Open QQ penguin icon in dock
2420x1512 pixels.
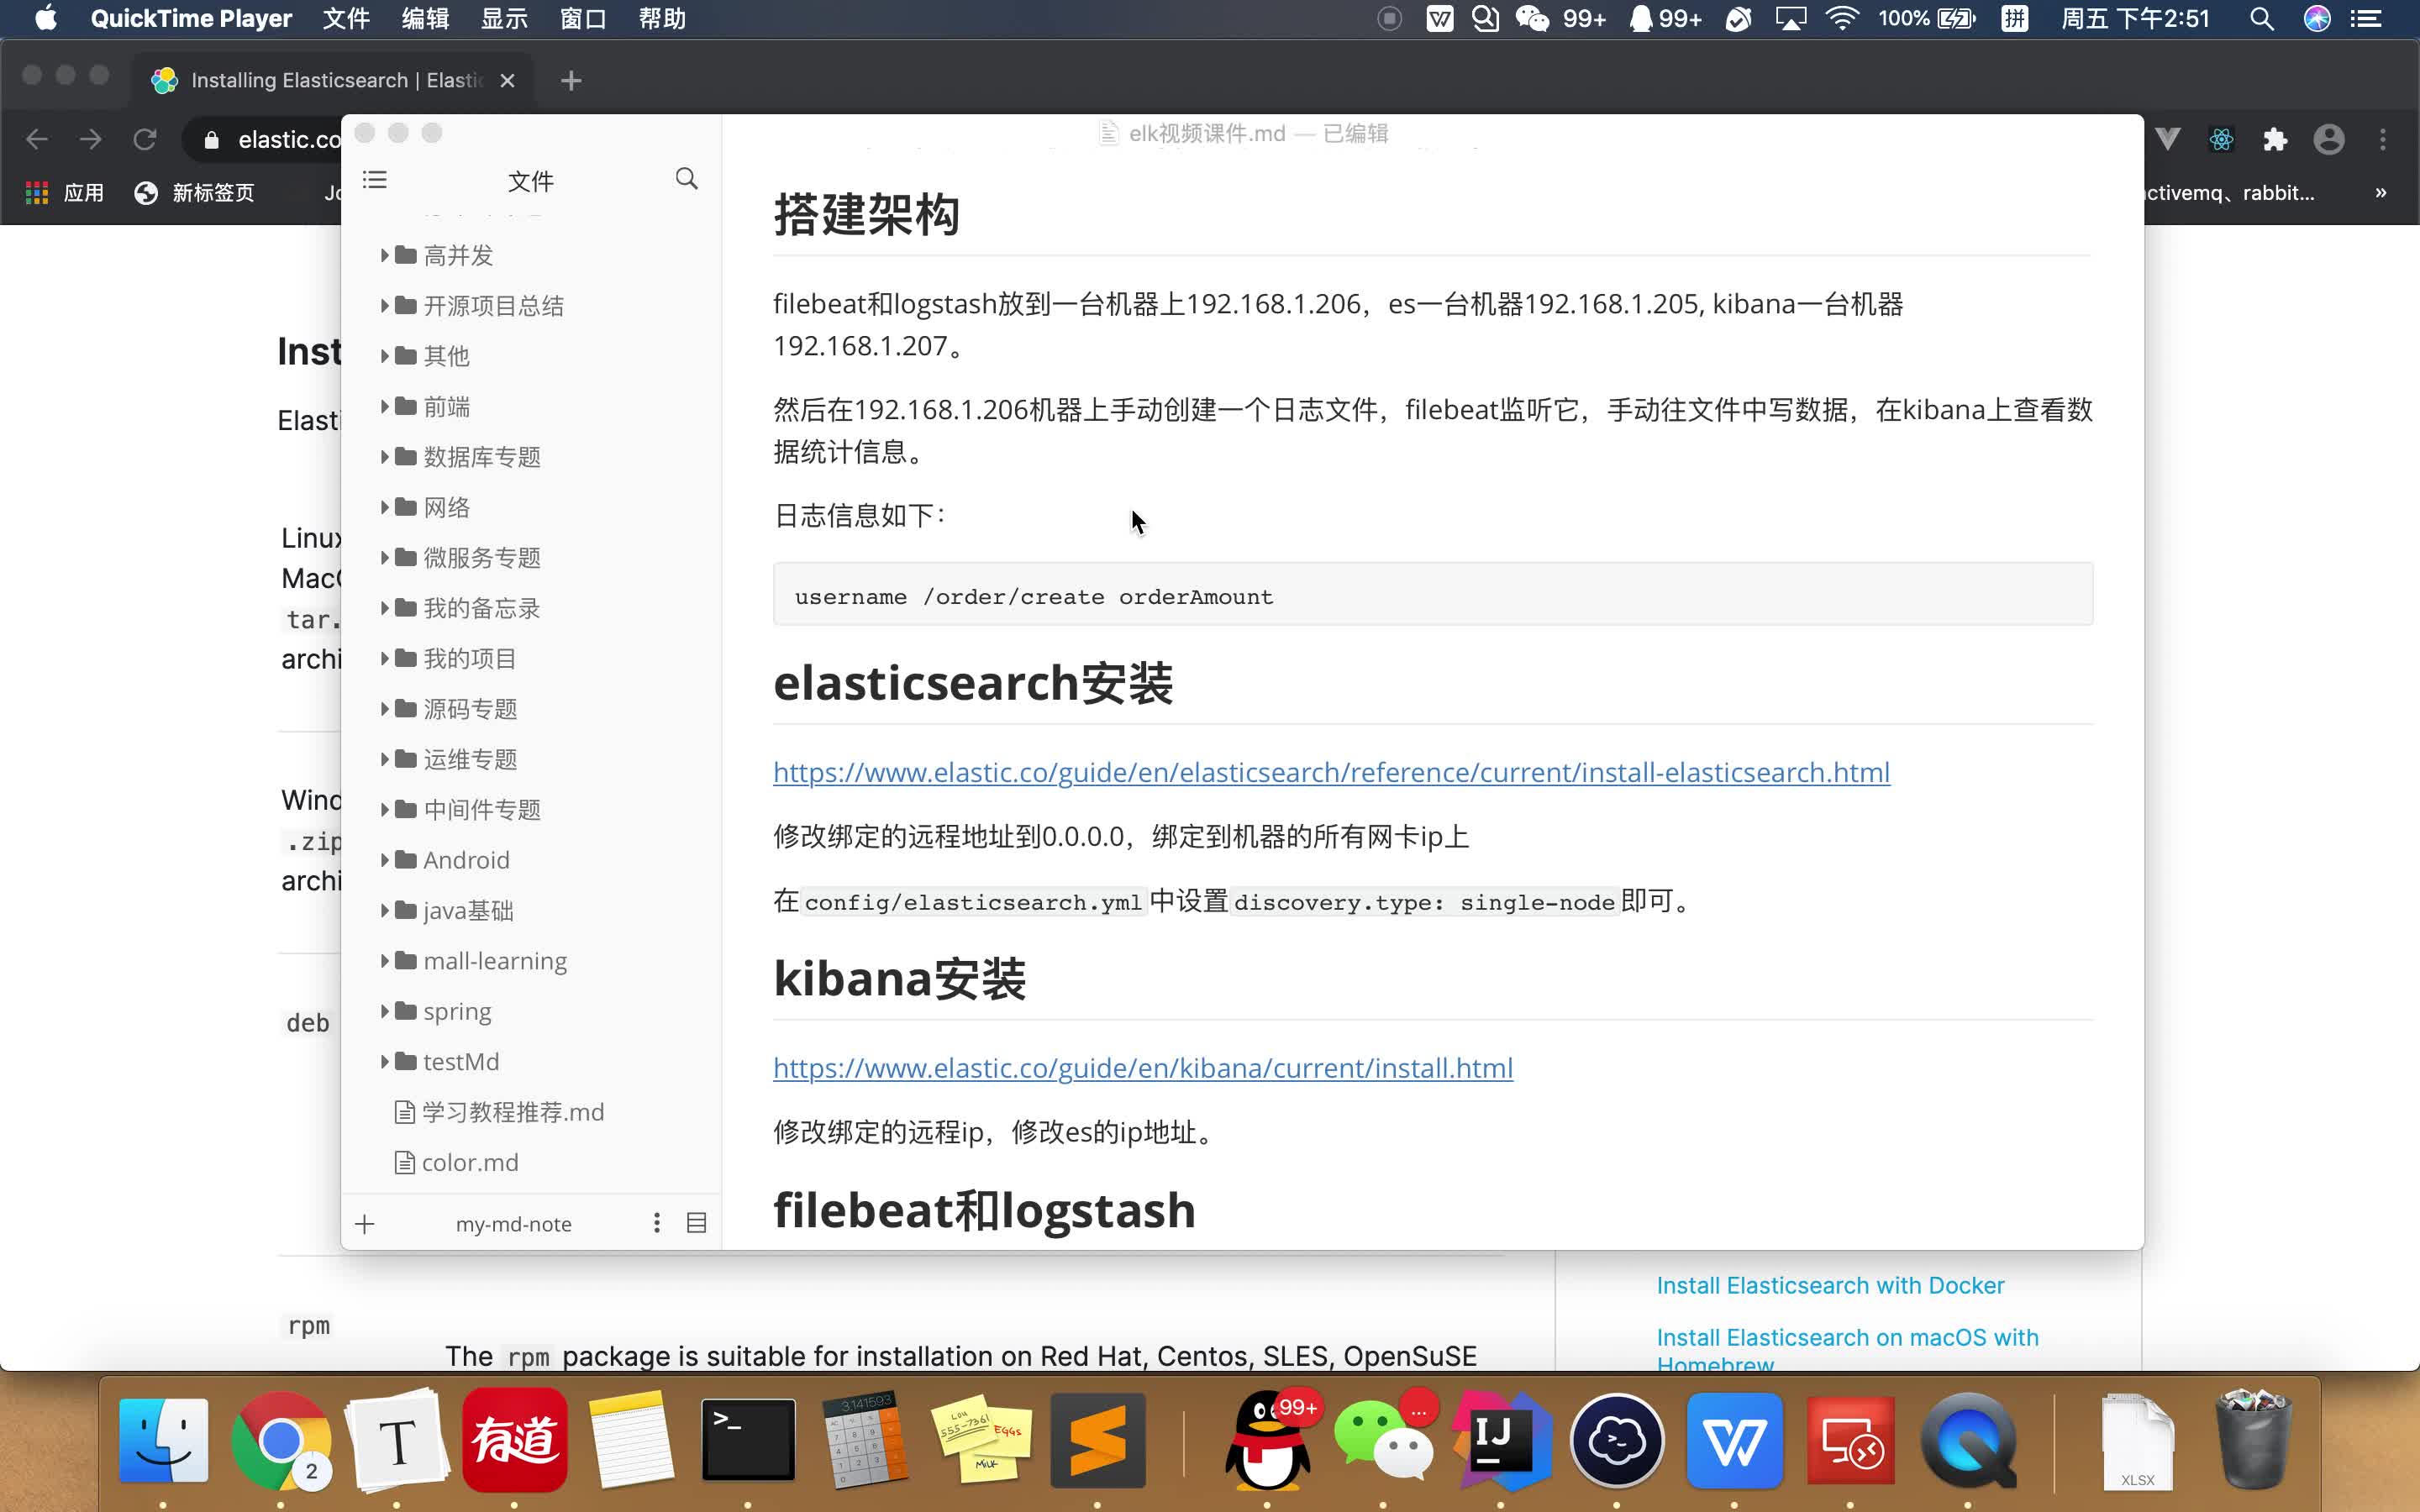pos(1267,1440)
